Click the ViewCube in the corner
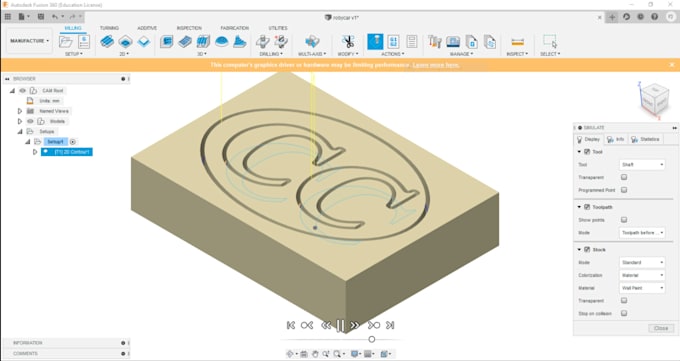The image size is (680, 361). pos(654,99)
